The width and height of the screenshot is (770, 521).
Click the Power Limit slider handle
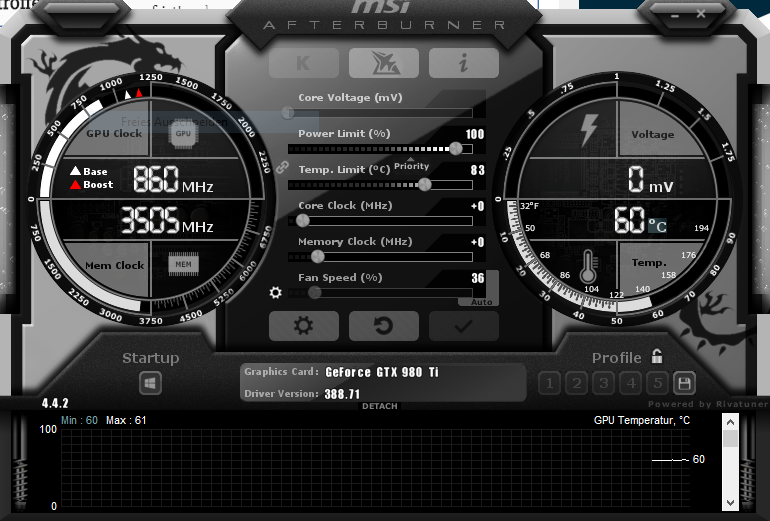pyautogui.click(x=456, y=148)
